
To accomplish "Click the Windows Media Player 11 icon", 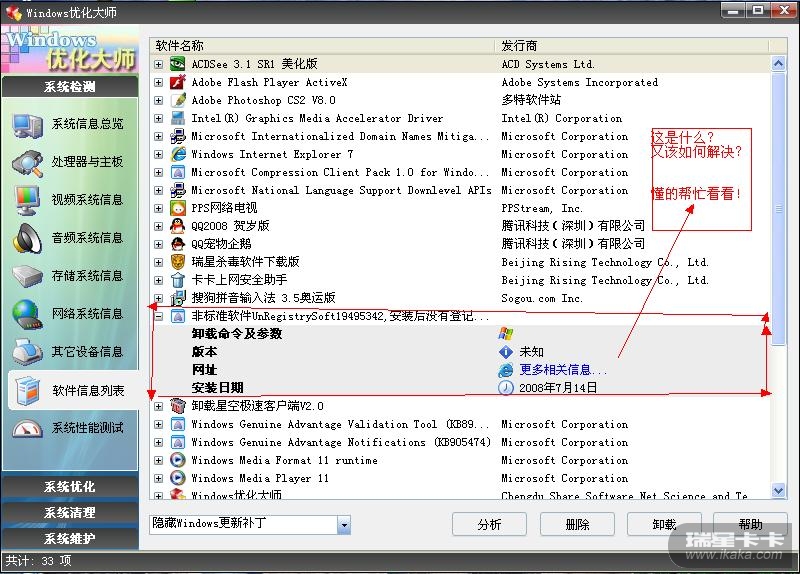I will (x=178, y=478).
